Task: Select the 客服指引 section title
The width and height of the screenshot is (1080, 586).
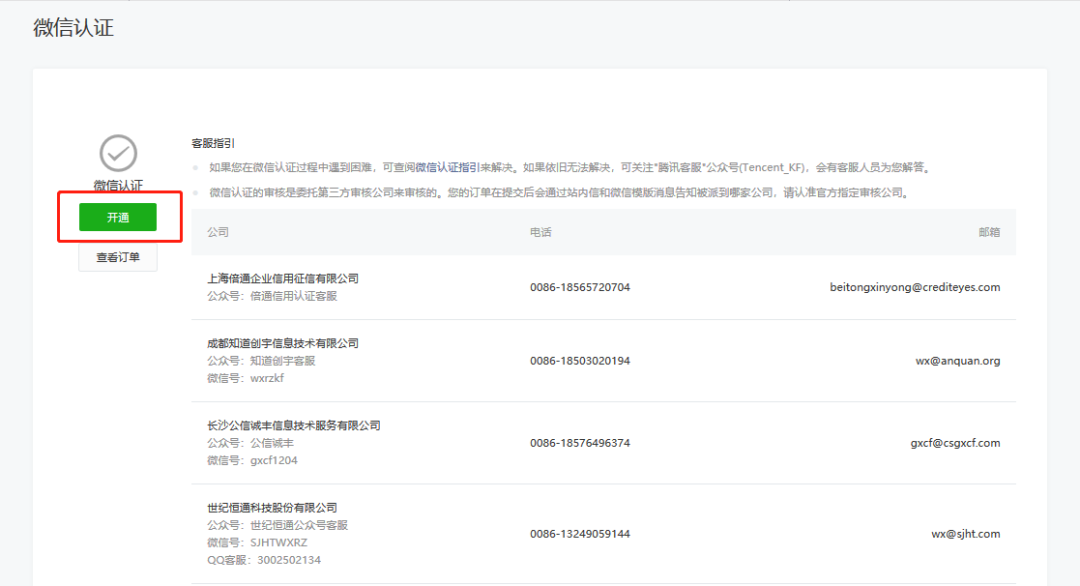Action: (x=213, y=143)
